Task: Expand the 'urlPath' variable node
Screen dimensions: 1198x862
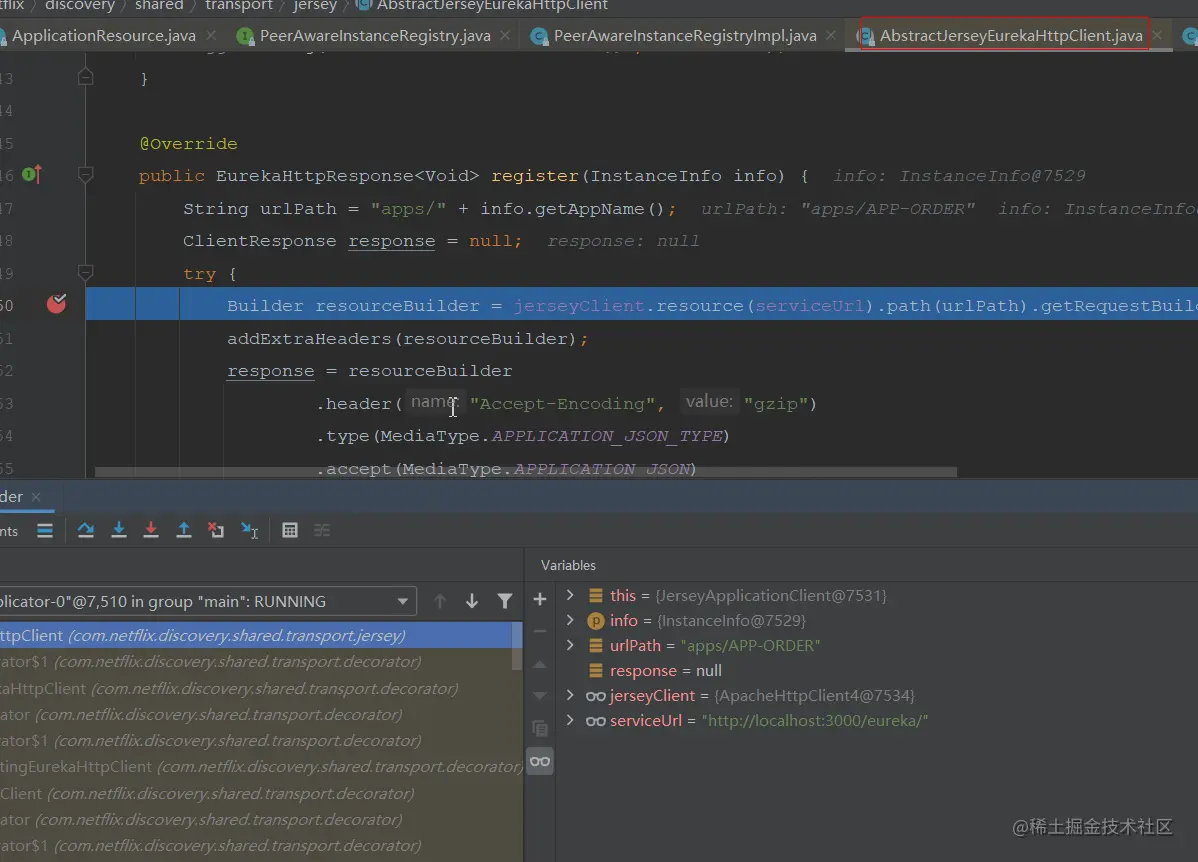Action: [x=570, y=645]
